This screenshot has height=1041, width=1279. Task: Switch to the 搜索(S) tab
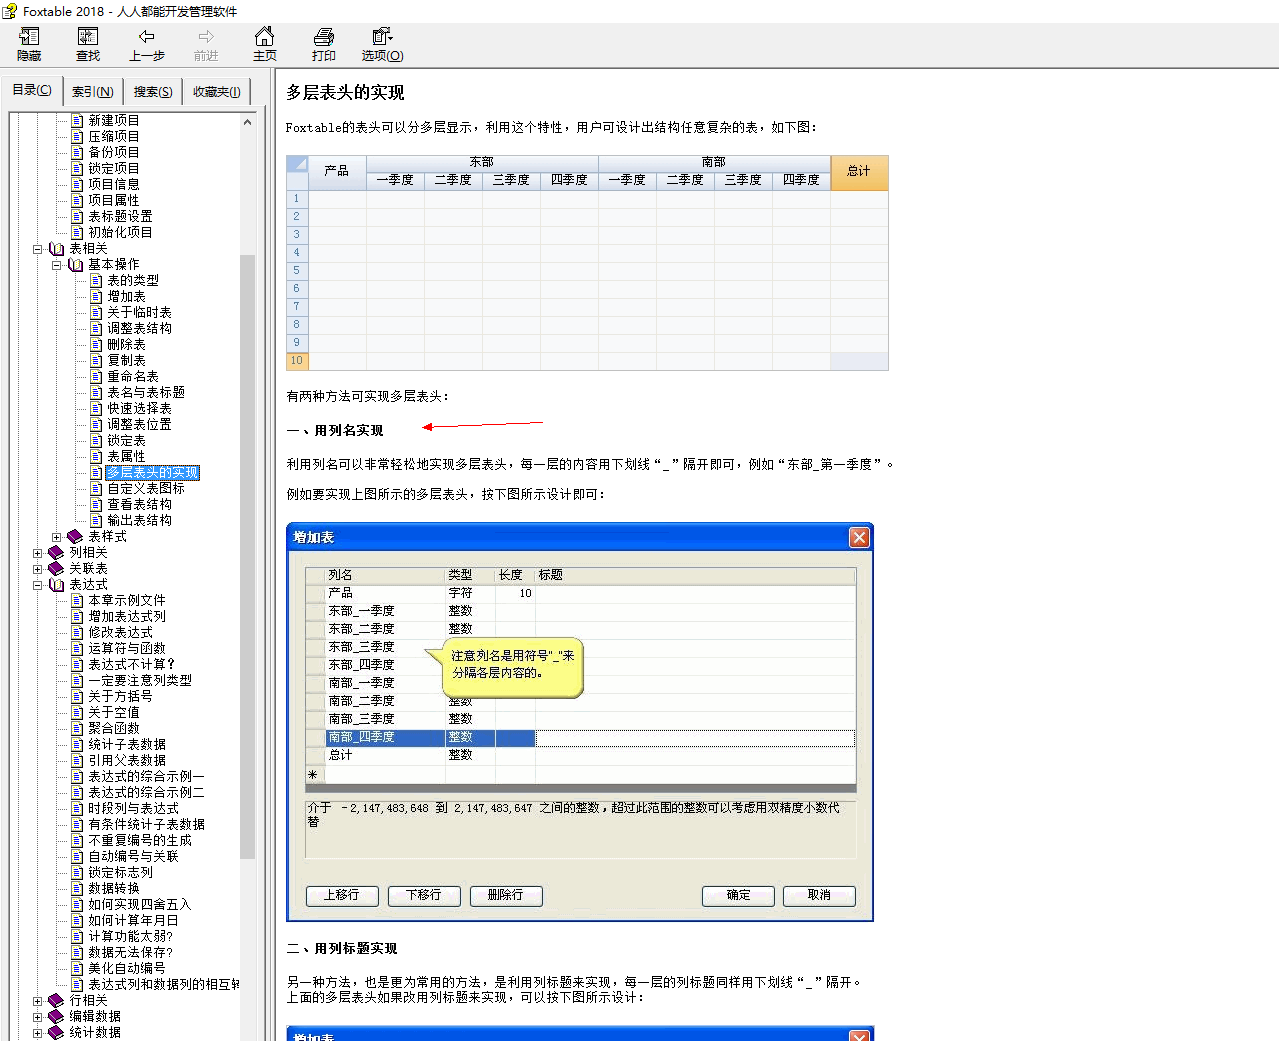(x=153, y=91)
